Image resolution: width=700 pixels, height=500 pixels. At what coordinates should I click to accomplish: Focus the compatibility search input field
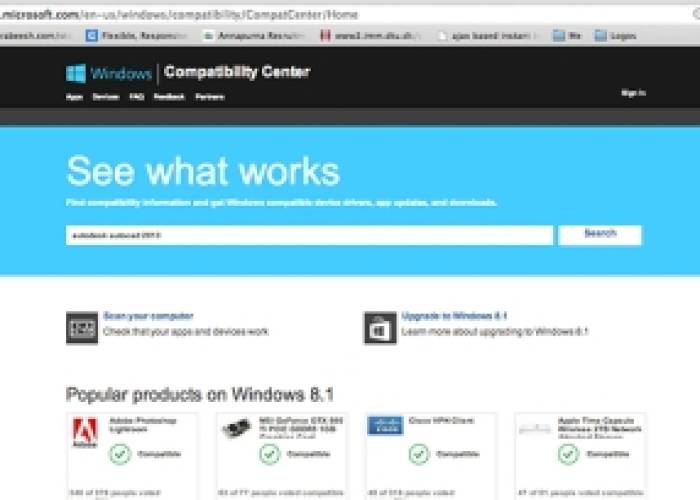point(309,235)
